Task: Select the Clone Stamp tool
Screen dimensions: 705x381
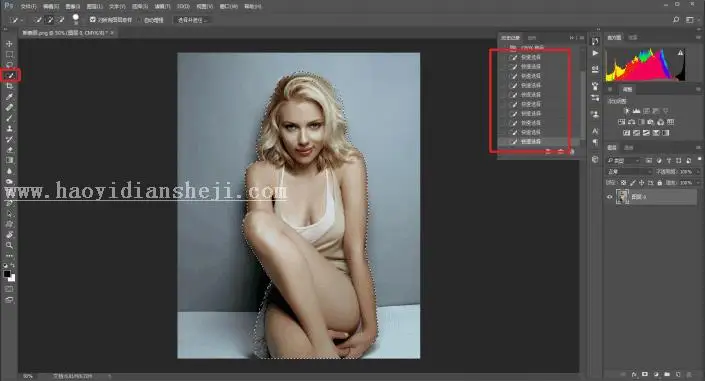Action: point(9,129)
